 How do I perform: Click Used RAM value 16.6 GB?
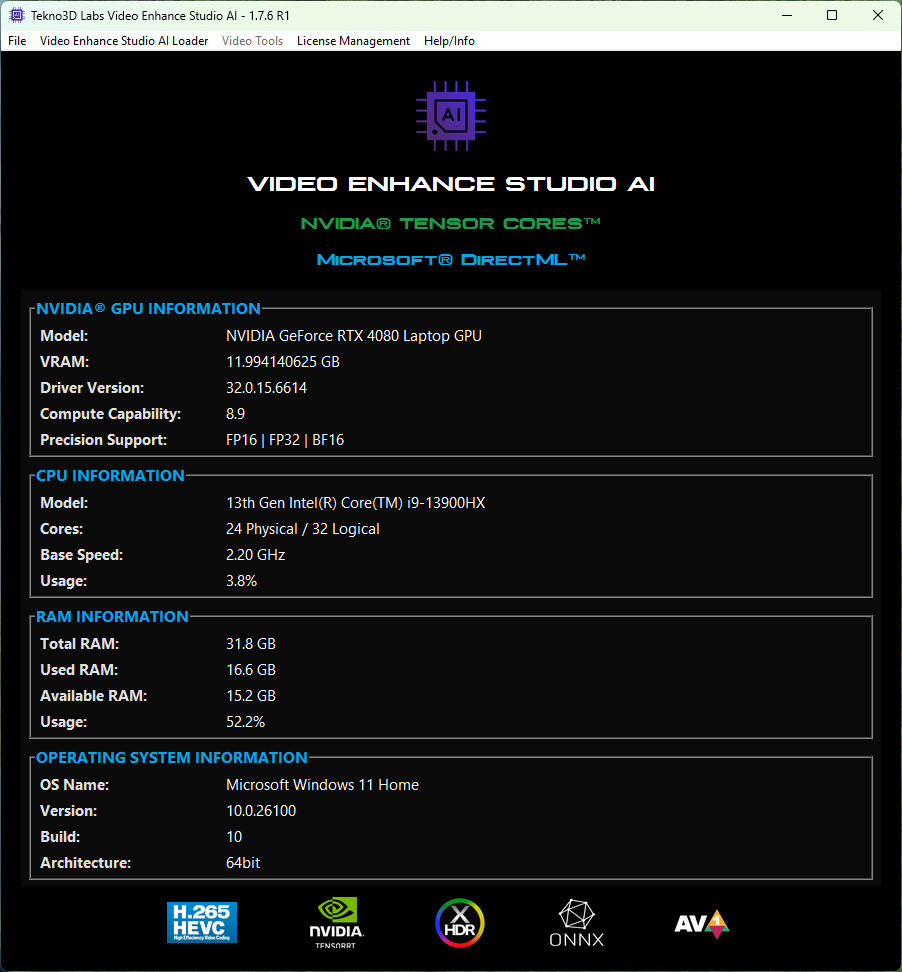point(250,670)
